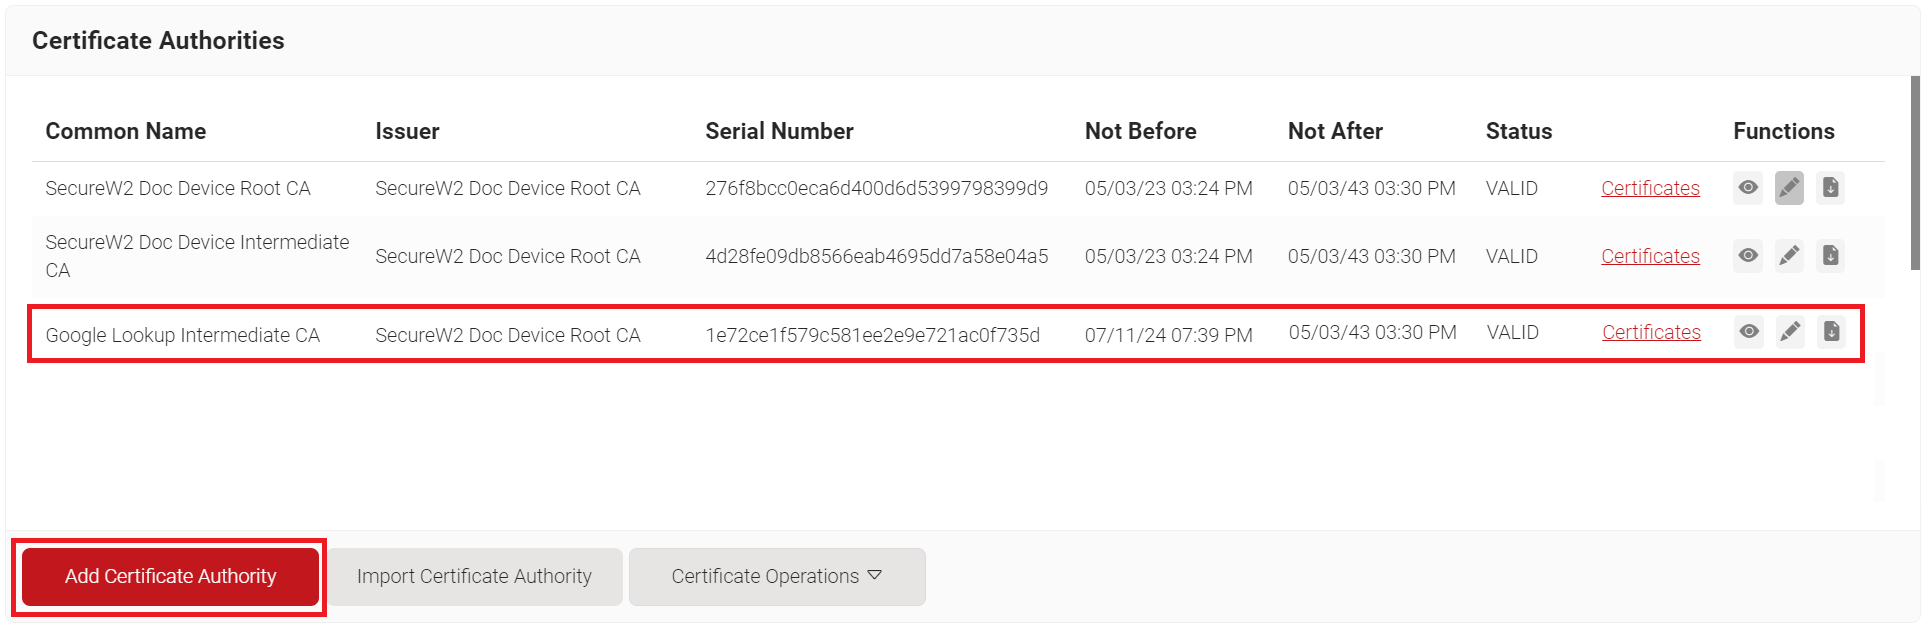Screen dimensions: 1930x627
Task: Open Certificates link for Google Lookup CA
Action: tap(1651, 332)
